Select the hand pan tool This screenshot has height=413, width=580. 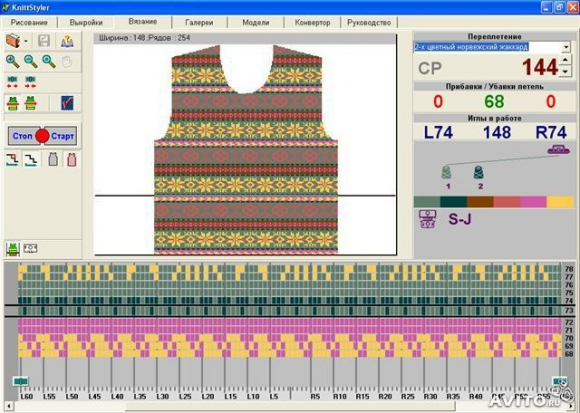pos(67,62)
